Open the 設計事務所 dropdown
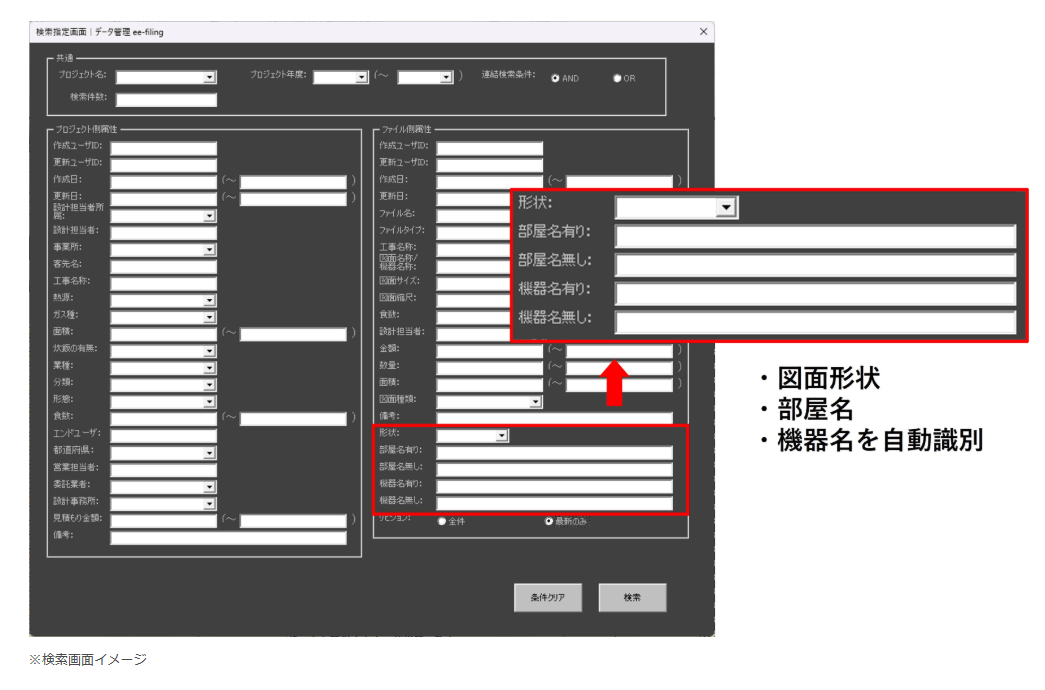Image resolution: width=1045 pixels, height=690 pixels. 209,504
